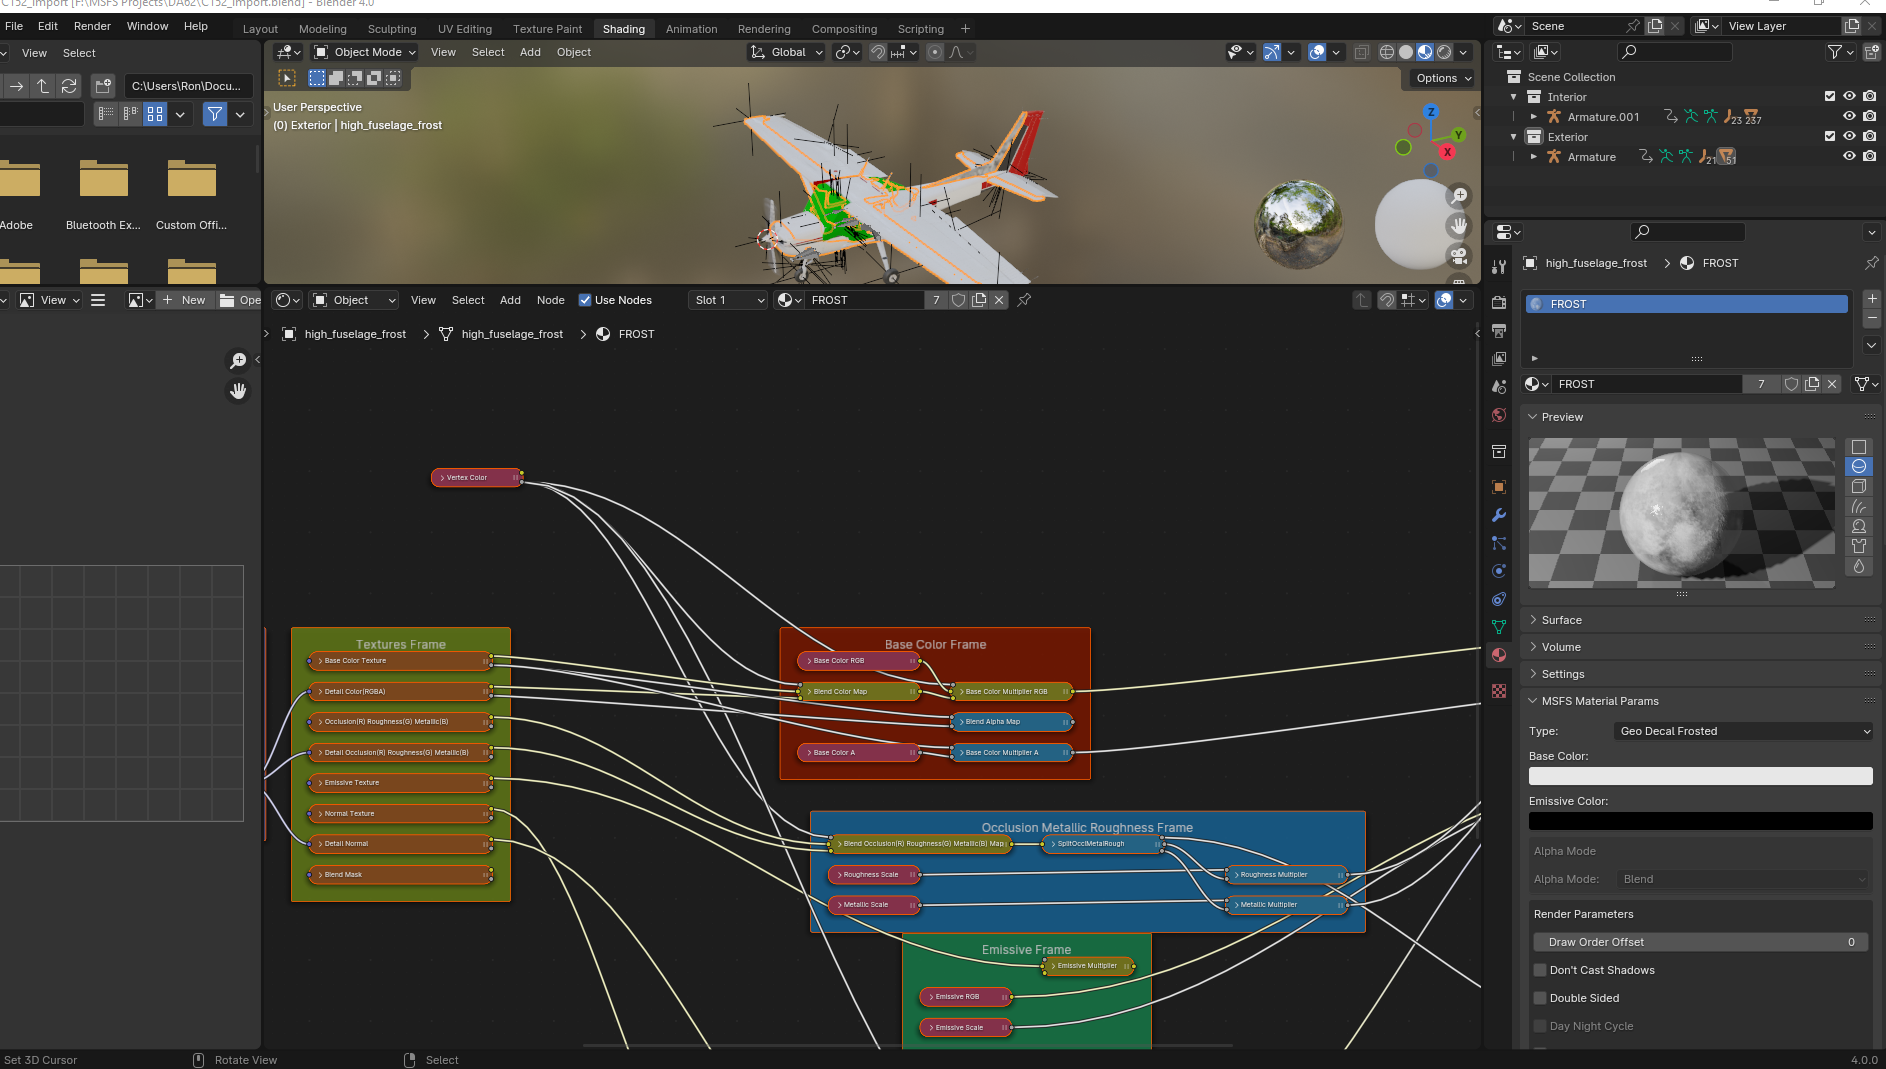Select the Object Properties tab

(1500, 488)
